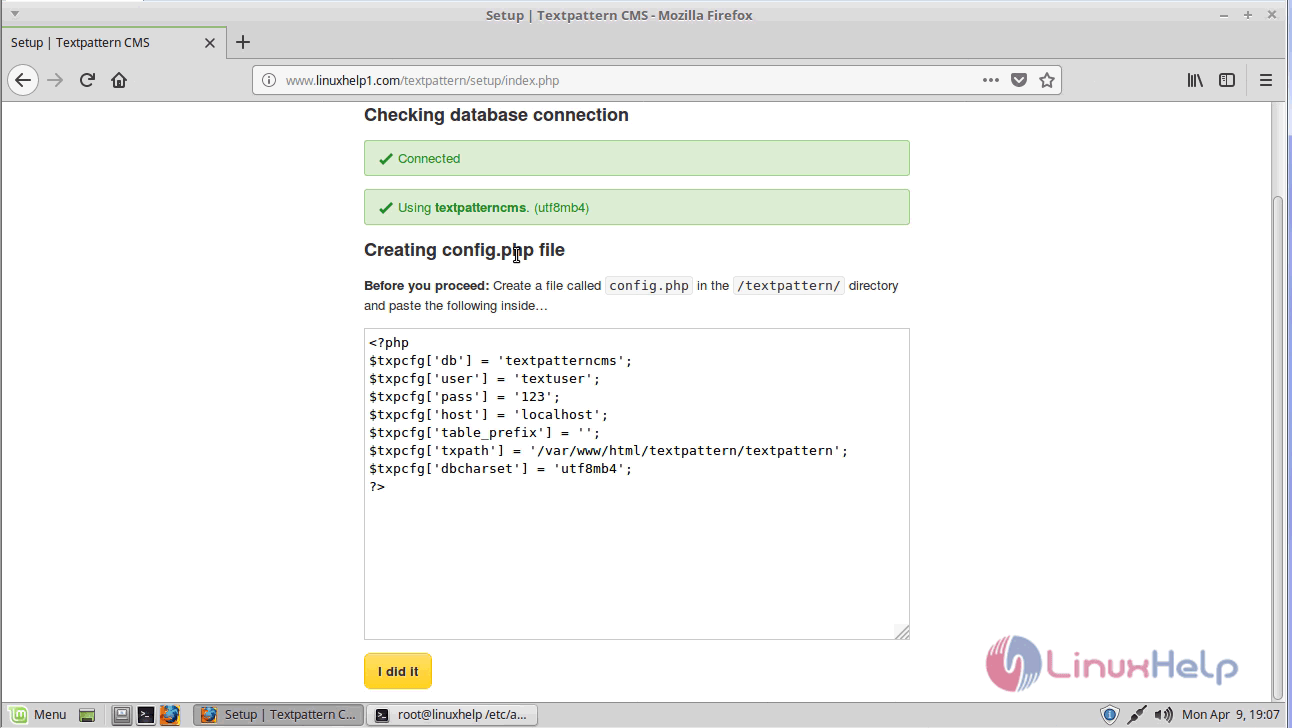Go to Firefox home page
1292x728 pixels.
pos(119,80)
